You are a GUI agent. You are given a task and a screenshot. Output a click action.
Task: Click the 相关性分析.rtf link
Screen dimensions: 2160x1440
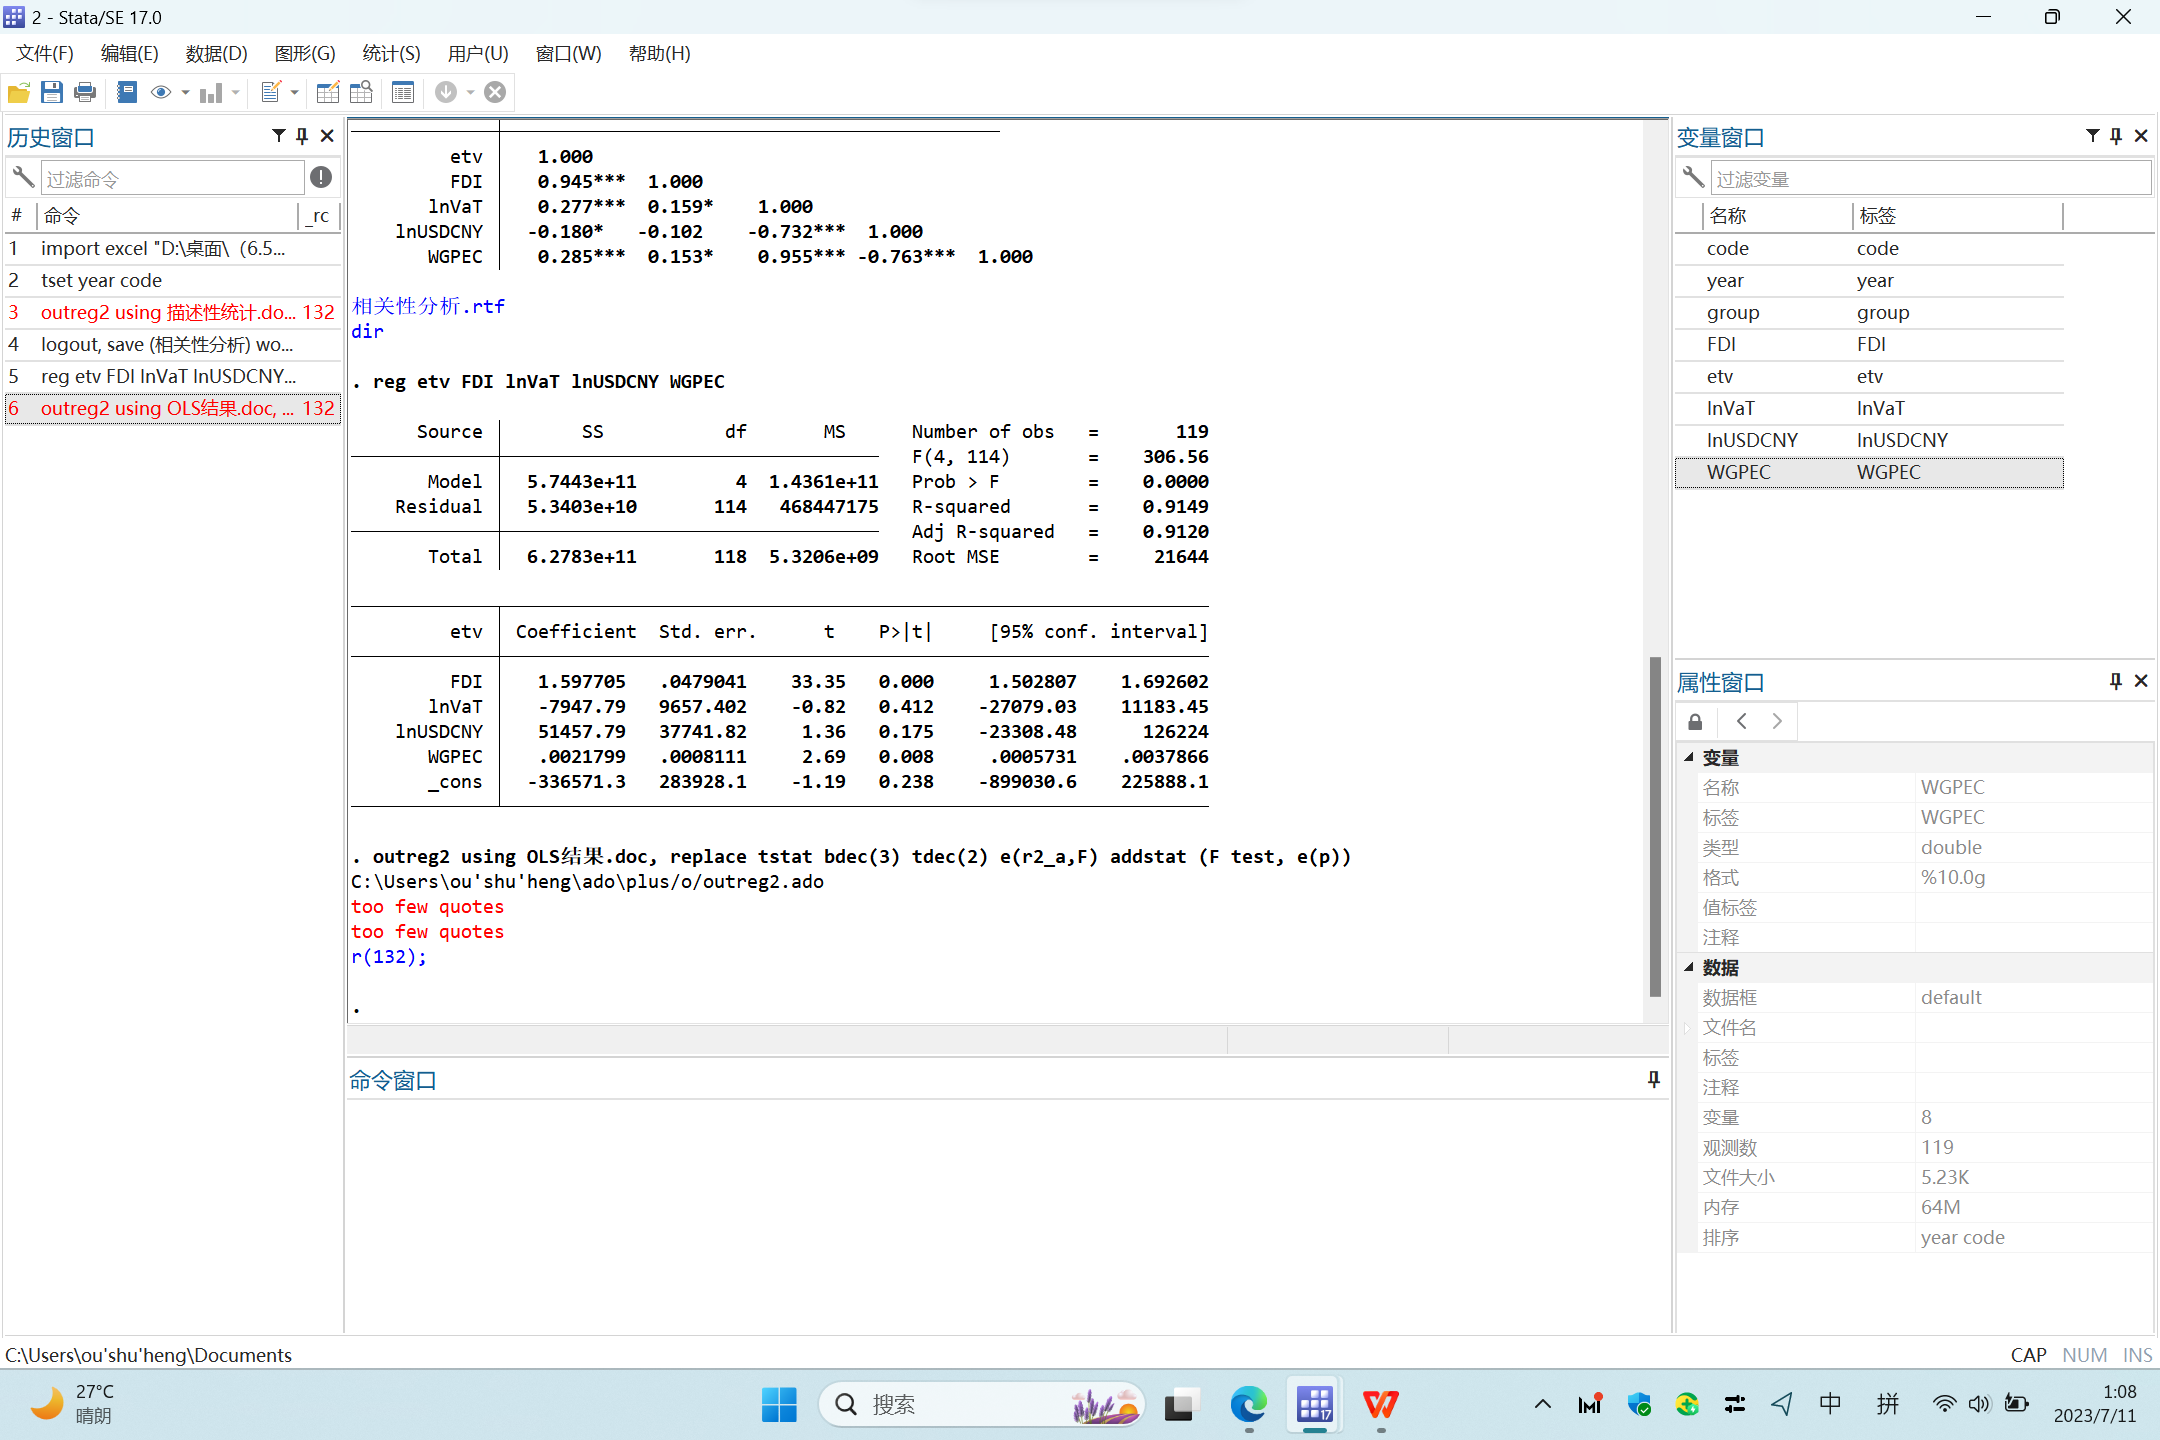click(x=428, y=306)
